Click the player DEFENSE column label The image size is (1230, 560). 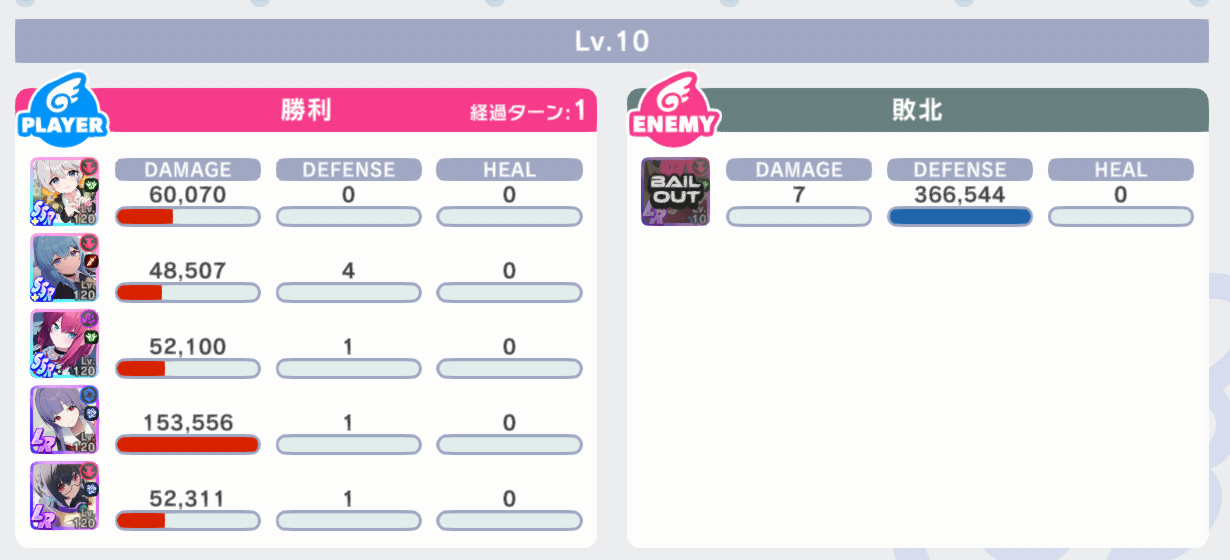tap(349, 169)
